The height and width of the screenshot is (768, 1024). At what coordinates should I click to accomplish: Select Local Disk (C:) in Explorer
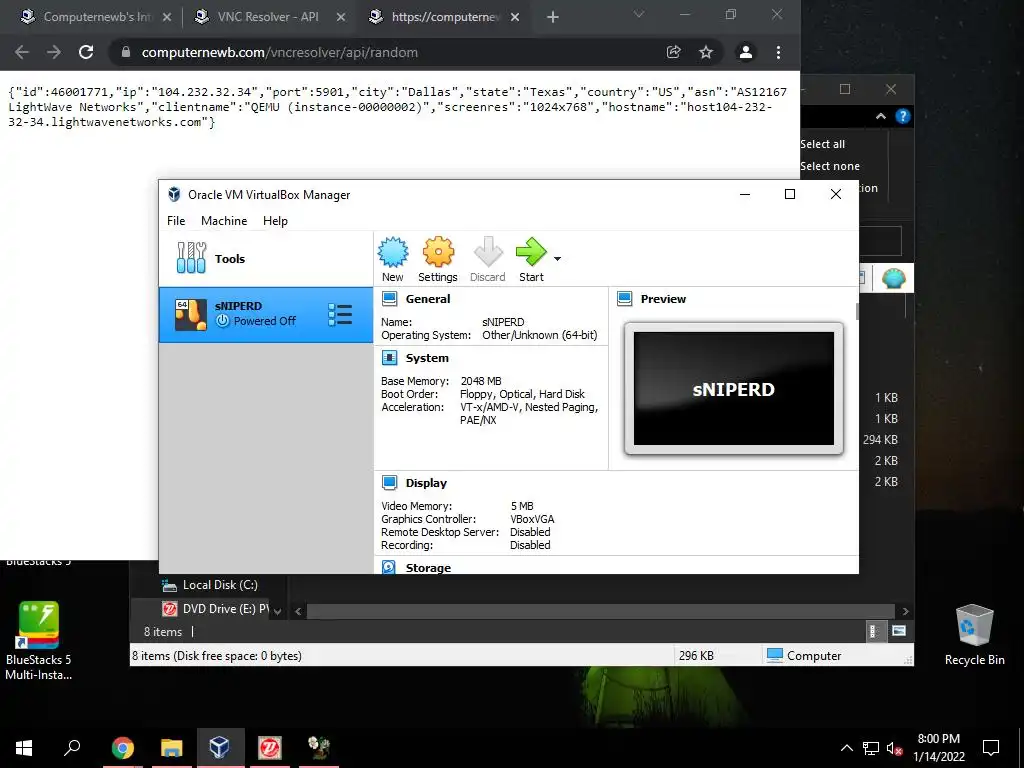coord(210,585)
